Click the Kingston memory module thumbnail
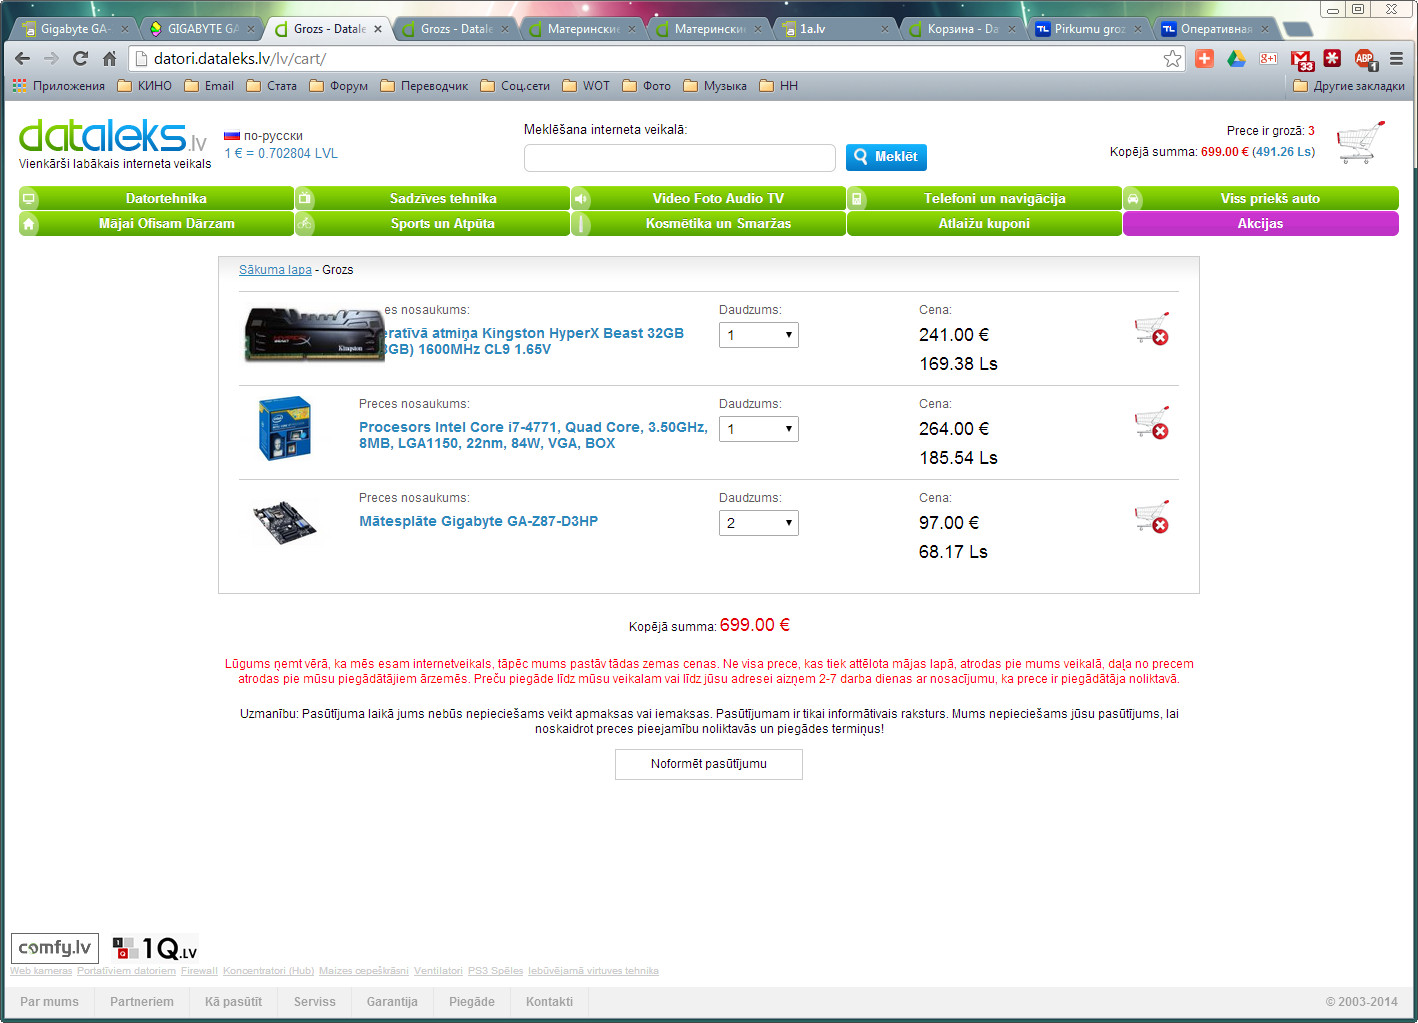 coord(314,334)
